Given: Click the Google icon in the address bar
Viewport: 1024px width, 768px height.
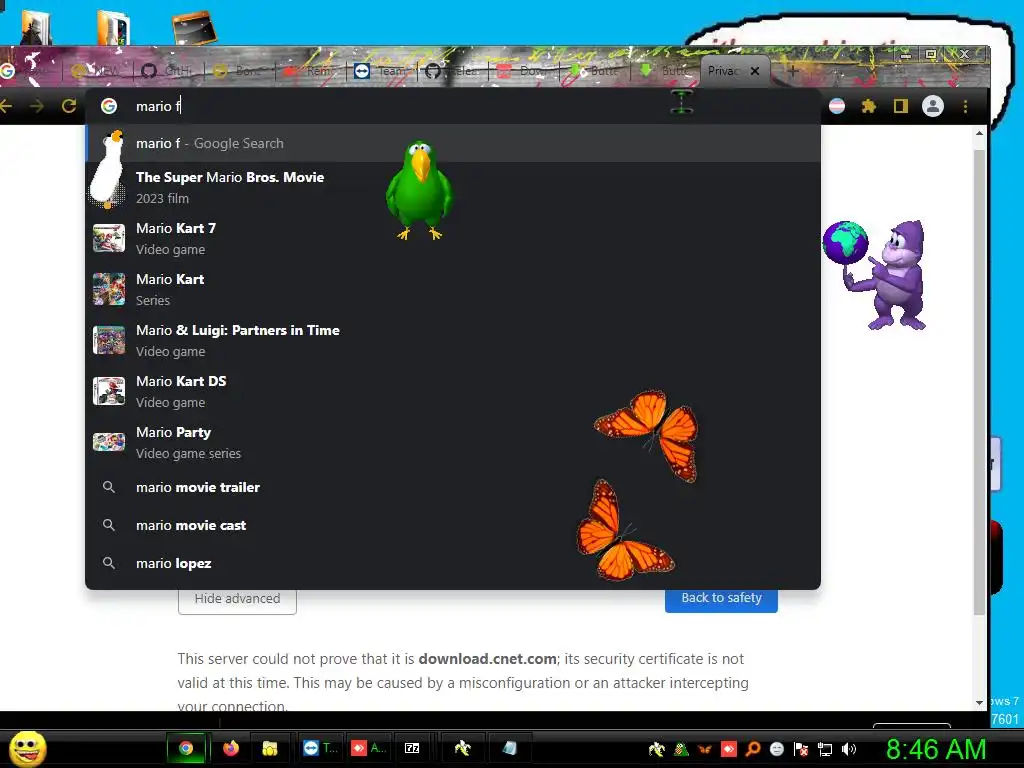Looking at the screenshot, I should (x=109, y=106).
